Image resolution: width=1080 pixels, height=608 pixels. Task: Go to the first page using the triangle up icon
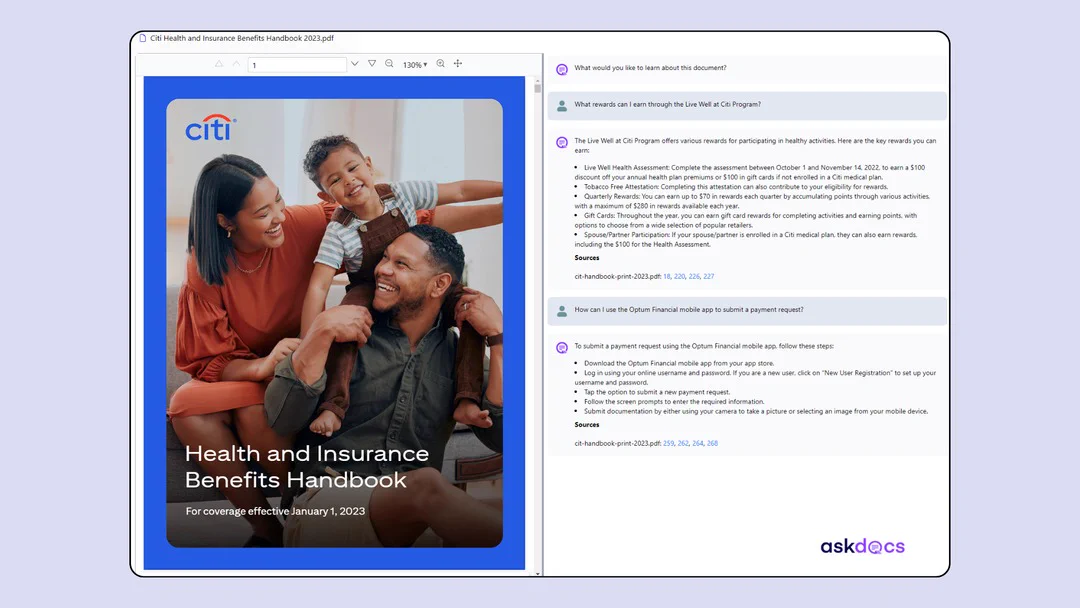coord(219,63)
